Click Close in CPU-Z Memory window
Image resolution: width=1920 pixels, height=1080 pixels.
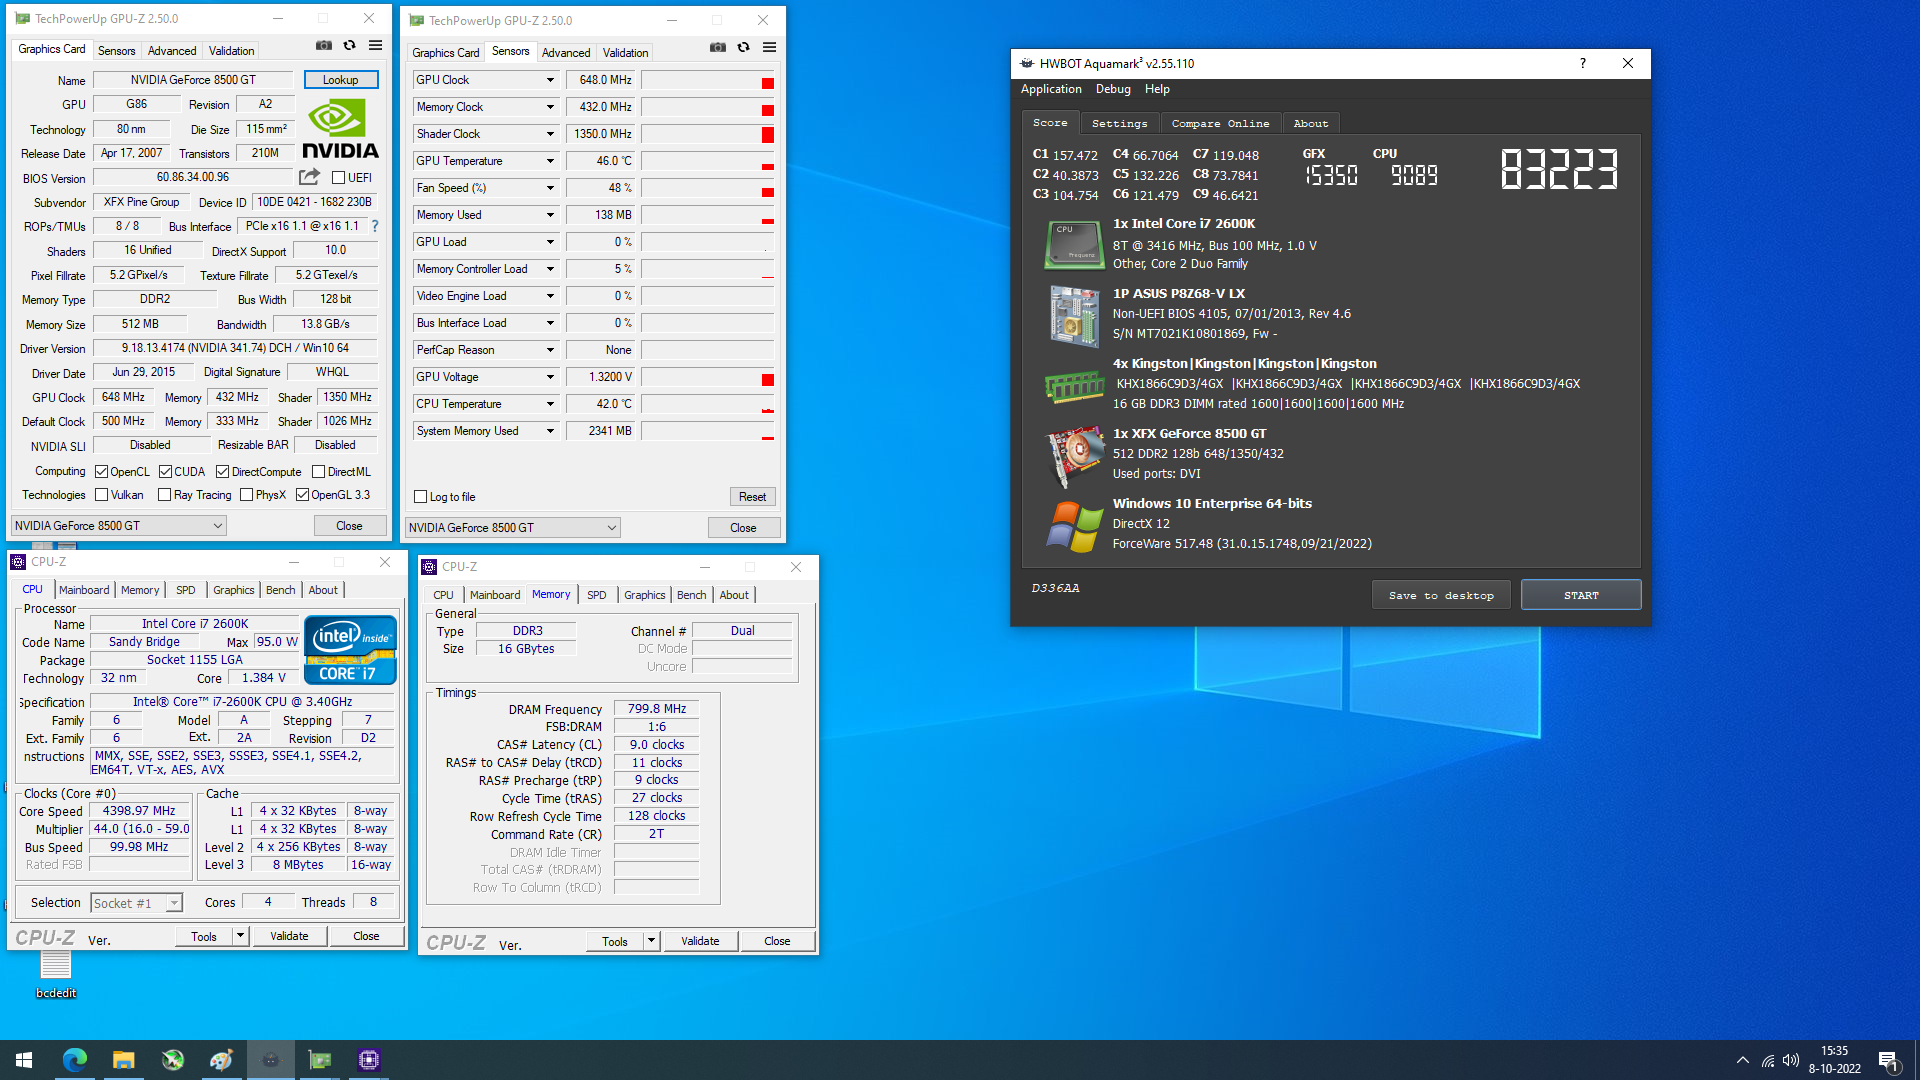777,941
